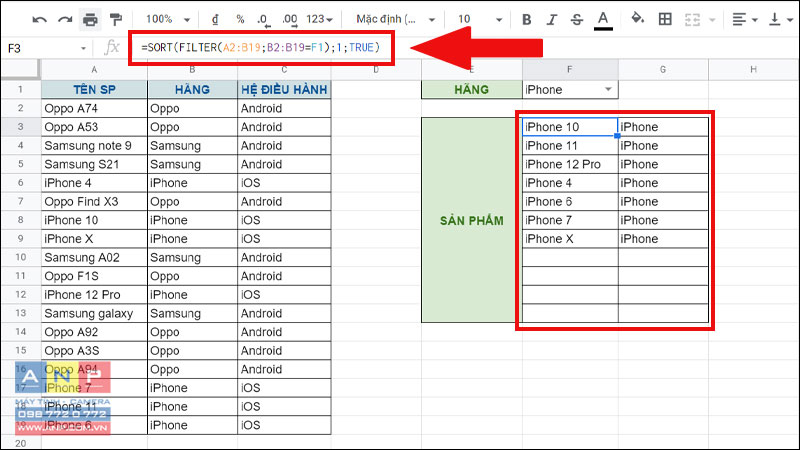Select cell Oppo F1S

point(94,276)
